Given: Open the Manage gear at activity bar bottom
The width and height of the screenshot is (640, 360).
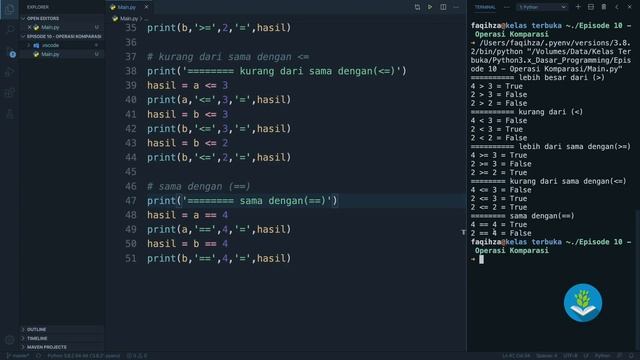Looking at the screenshot, I should pyautogui.click(x=9, y=339).
